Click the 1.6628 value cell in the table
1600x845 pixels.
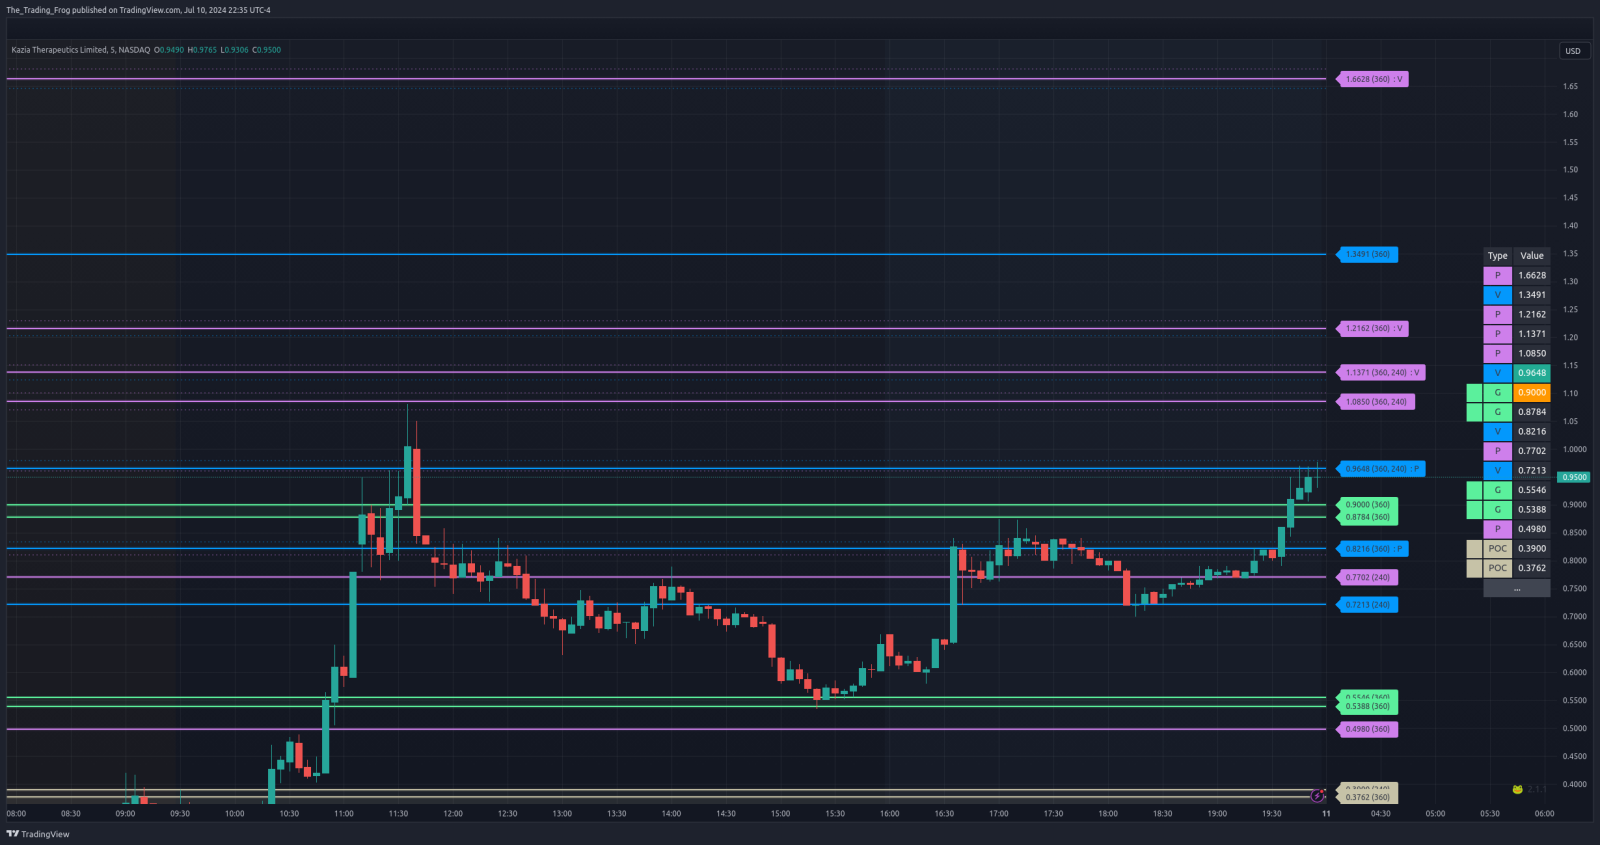click(x=1532, y=275)
